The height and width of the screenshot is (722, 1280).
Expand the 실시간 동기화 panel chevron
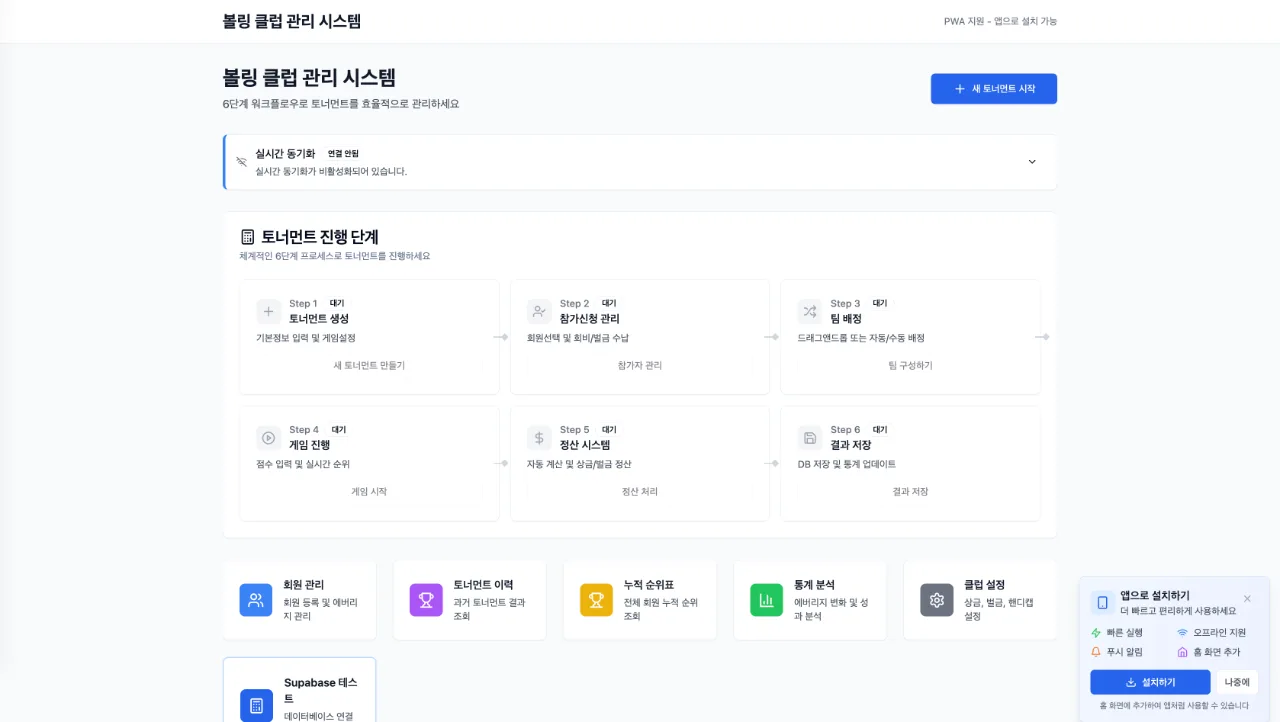tap(1032, 162)
